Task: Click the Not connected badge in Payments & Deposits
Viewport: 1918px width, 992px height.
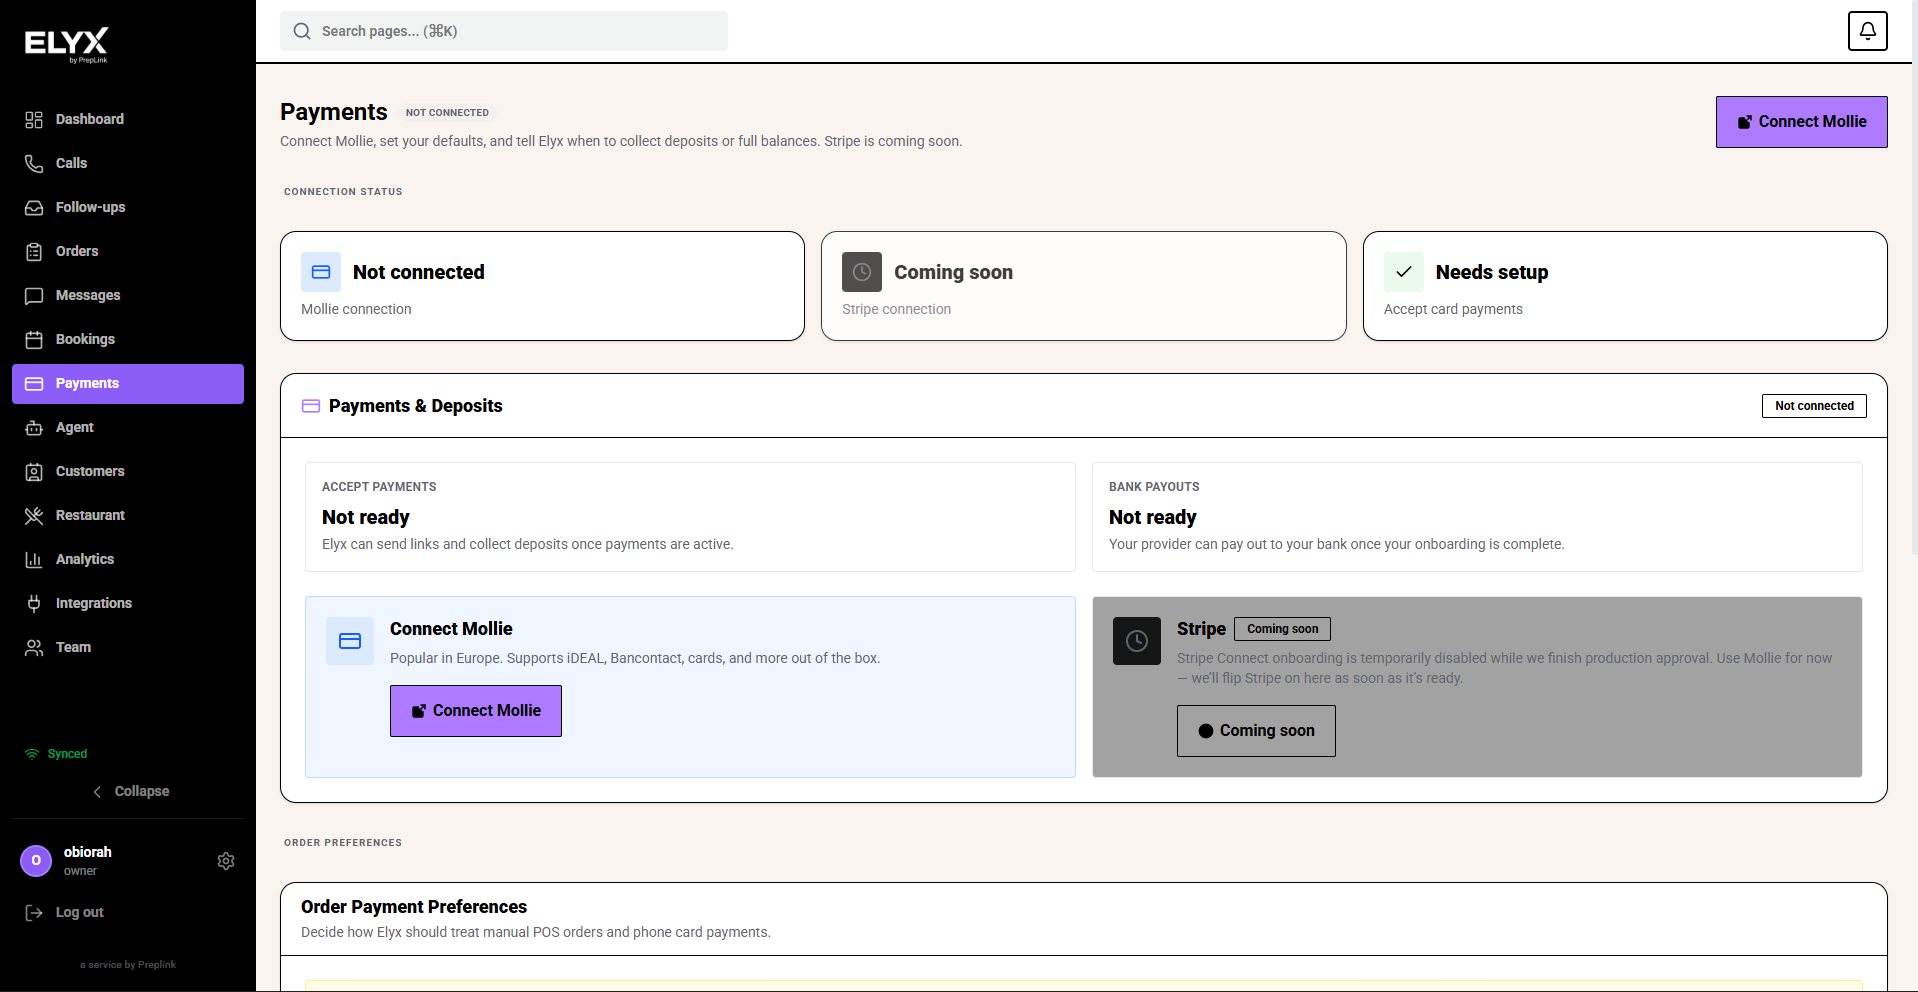Action: pos(1814,406)
